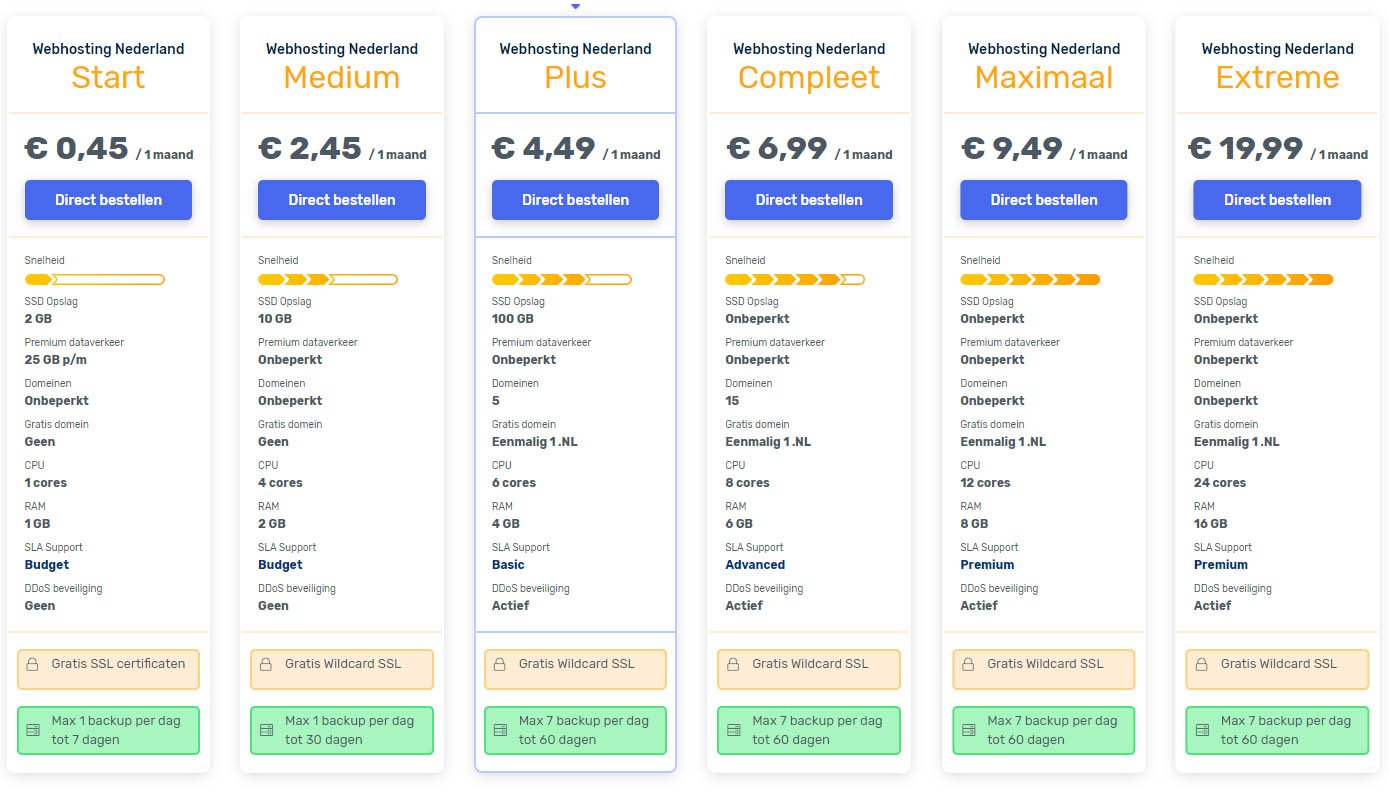Click the backup icon in Plus plan
Viewport: 1389px width, 792px height.
click(500, 731)
